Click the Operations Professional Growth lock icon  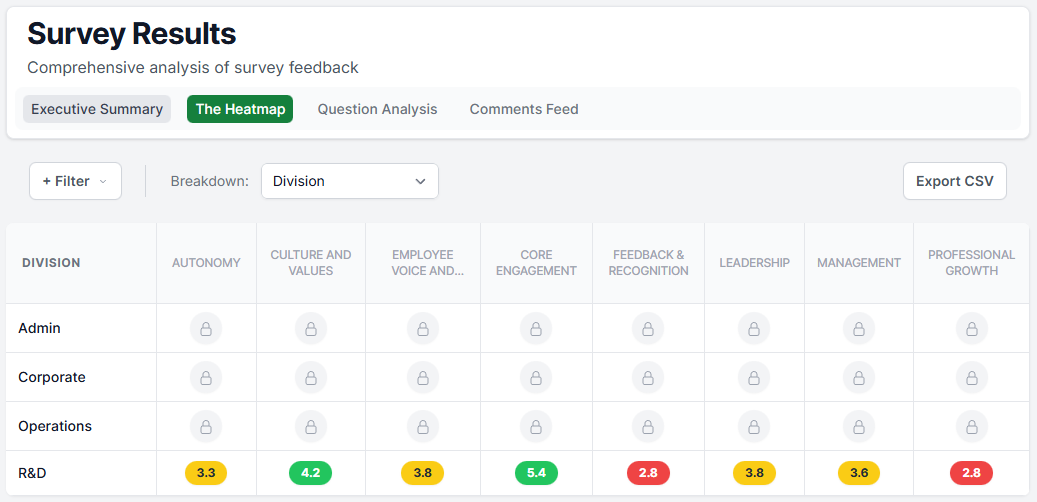(x=971, y=427)
